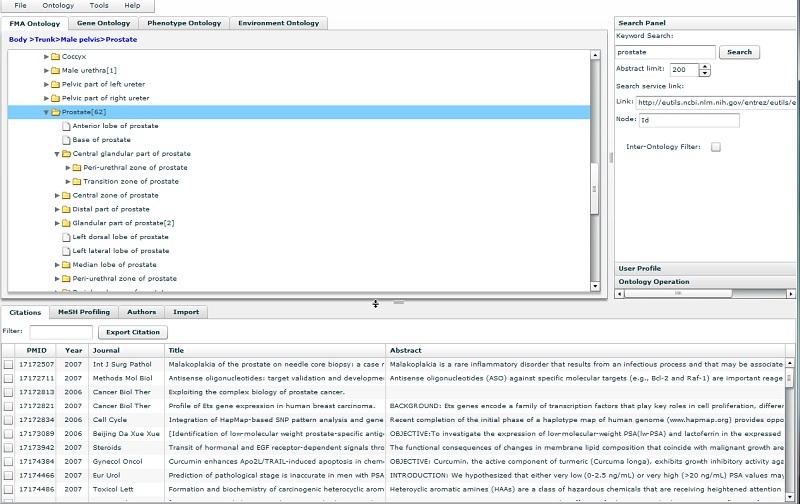Image resolution: width=800 pixels, height=504 pixels.
Task: Check the row for PMID 17173942
Action: 8,448
